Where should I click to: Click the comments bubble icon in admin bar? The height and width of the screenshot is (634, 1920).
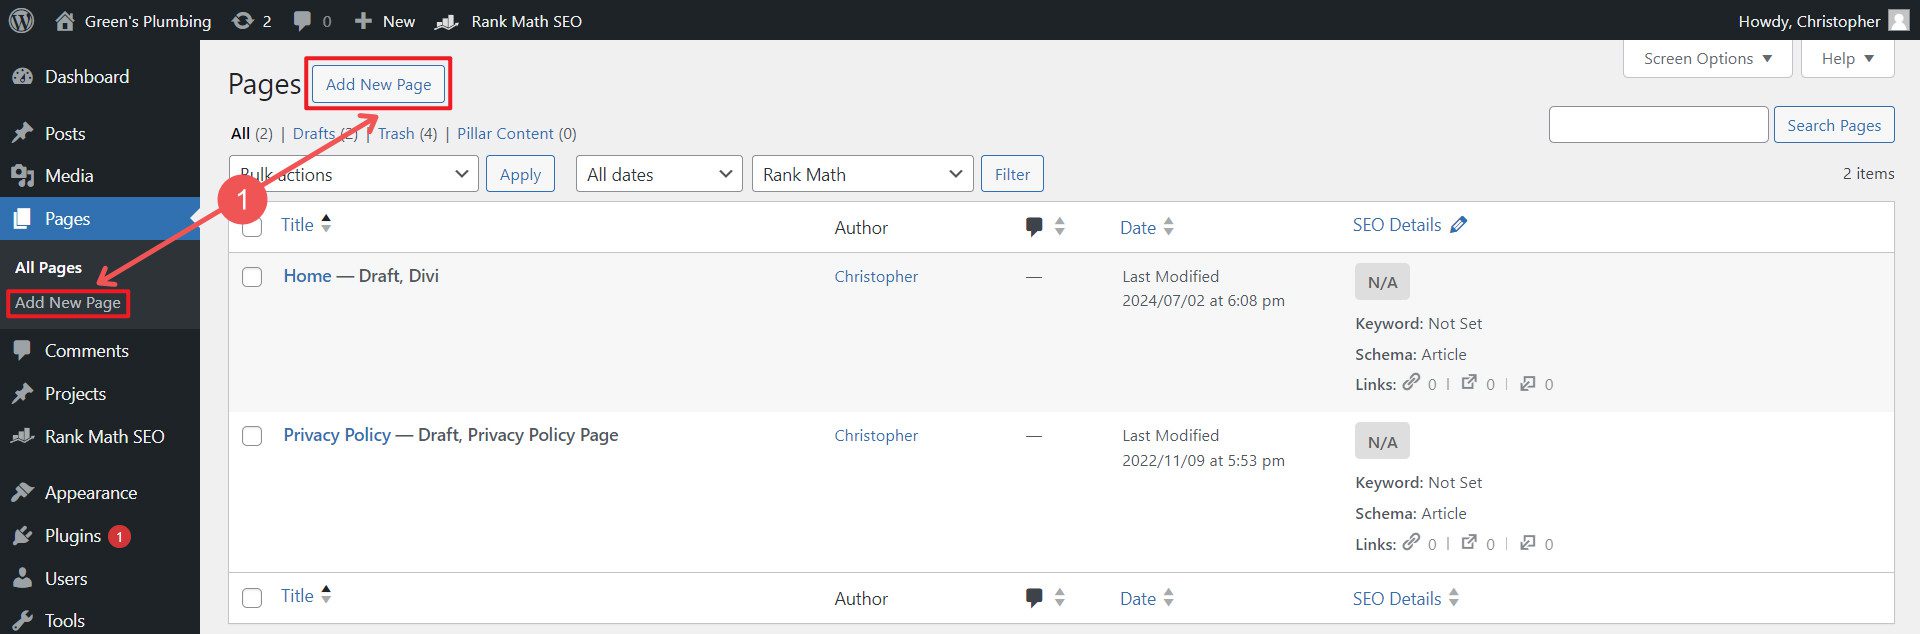(x=302, y=21)
